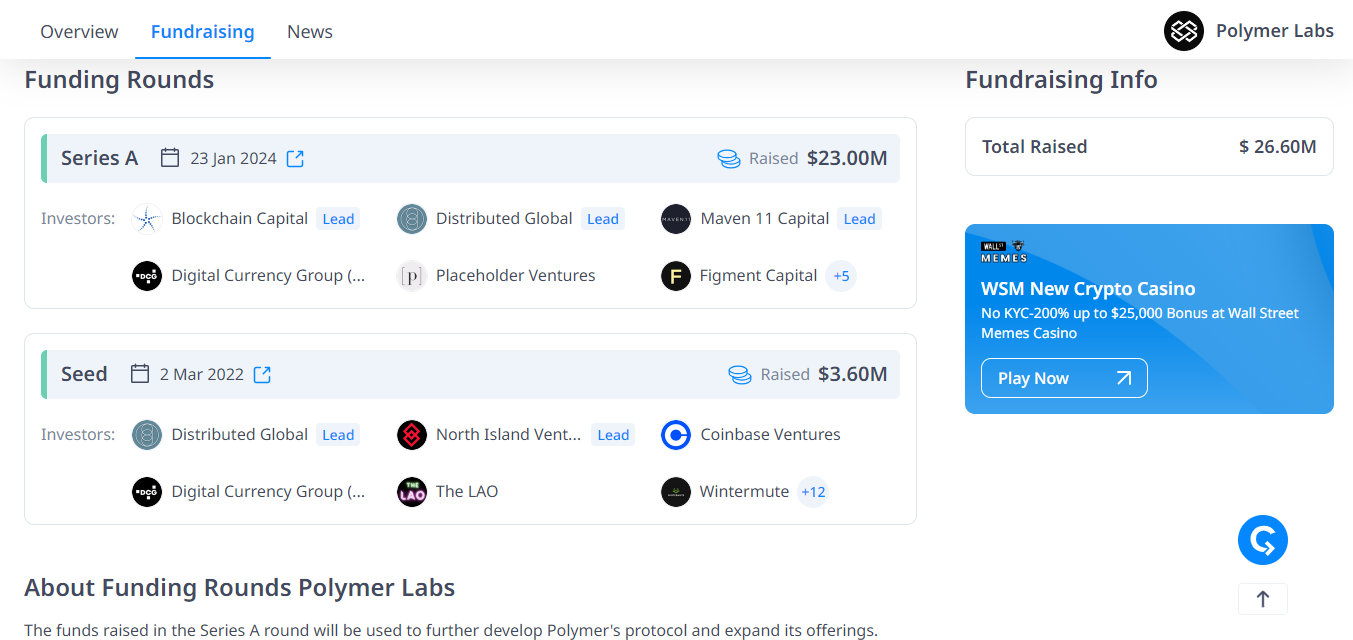Image resolution: width=1353 pixels, height=640 pixels.
Task: Click the Wintermute logo
Action: coord(676,492)
